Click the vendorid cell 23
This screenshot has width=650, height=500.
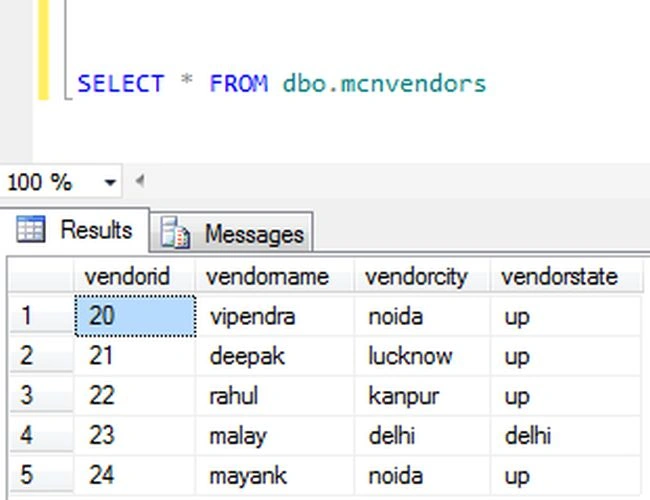pos(135,435)
